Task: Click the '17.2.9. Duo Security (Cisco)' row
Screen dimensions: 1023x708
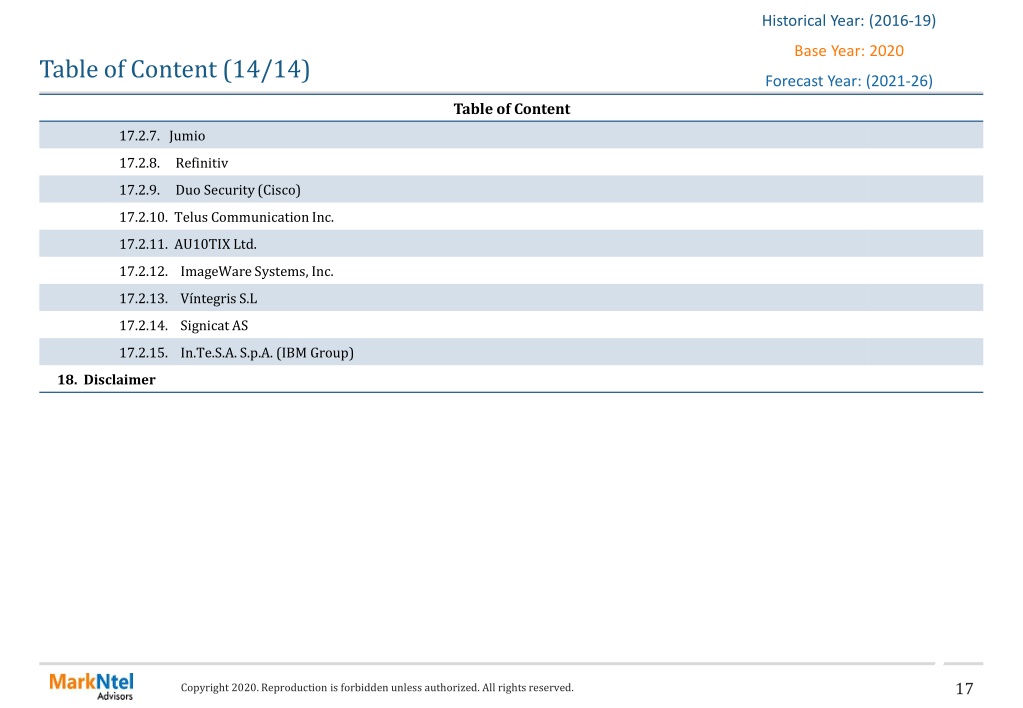Action: click(511, 190)
